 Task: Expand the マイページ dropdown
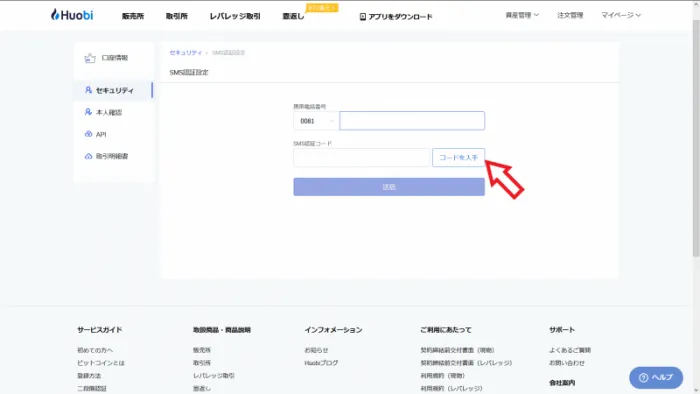click(x=621, y=15)
